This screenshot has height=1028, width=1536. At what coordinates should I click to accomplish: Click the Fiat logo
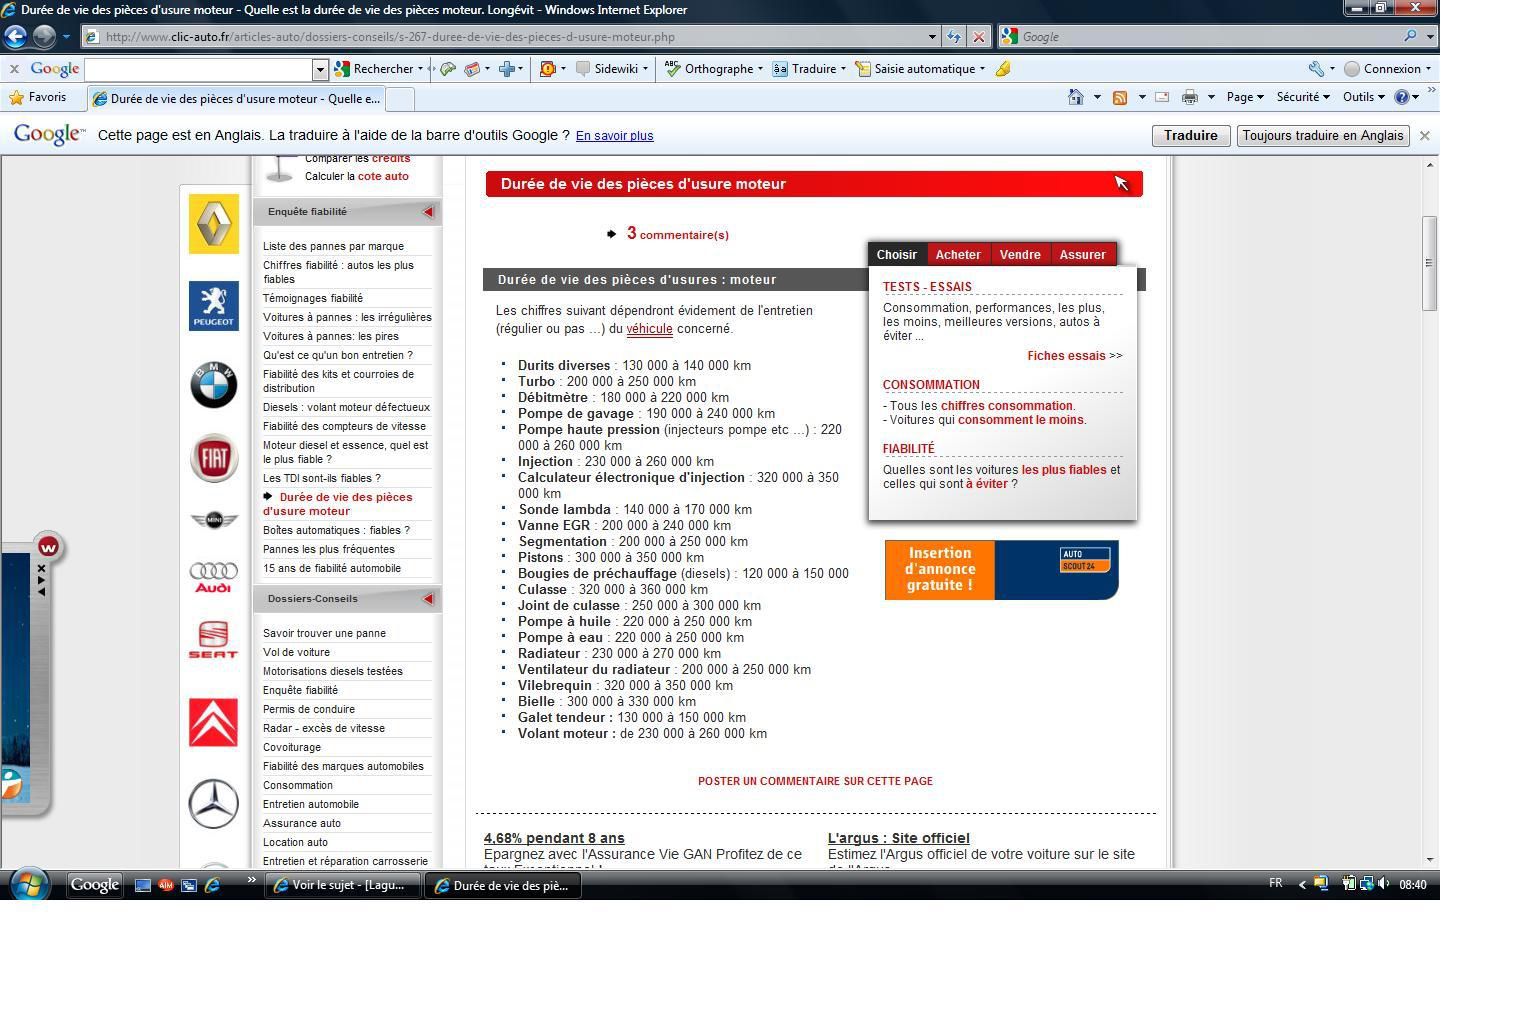pos(214,458)
